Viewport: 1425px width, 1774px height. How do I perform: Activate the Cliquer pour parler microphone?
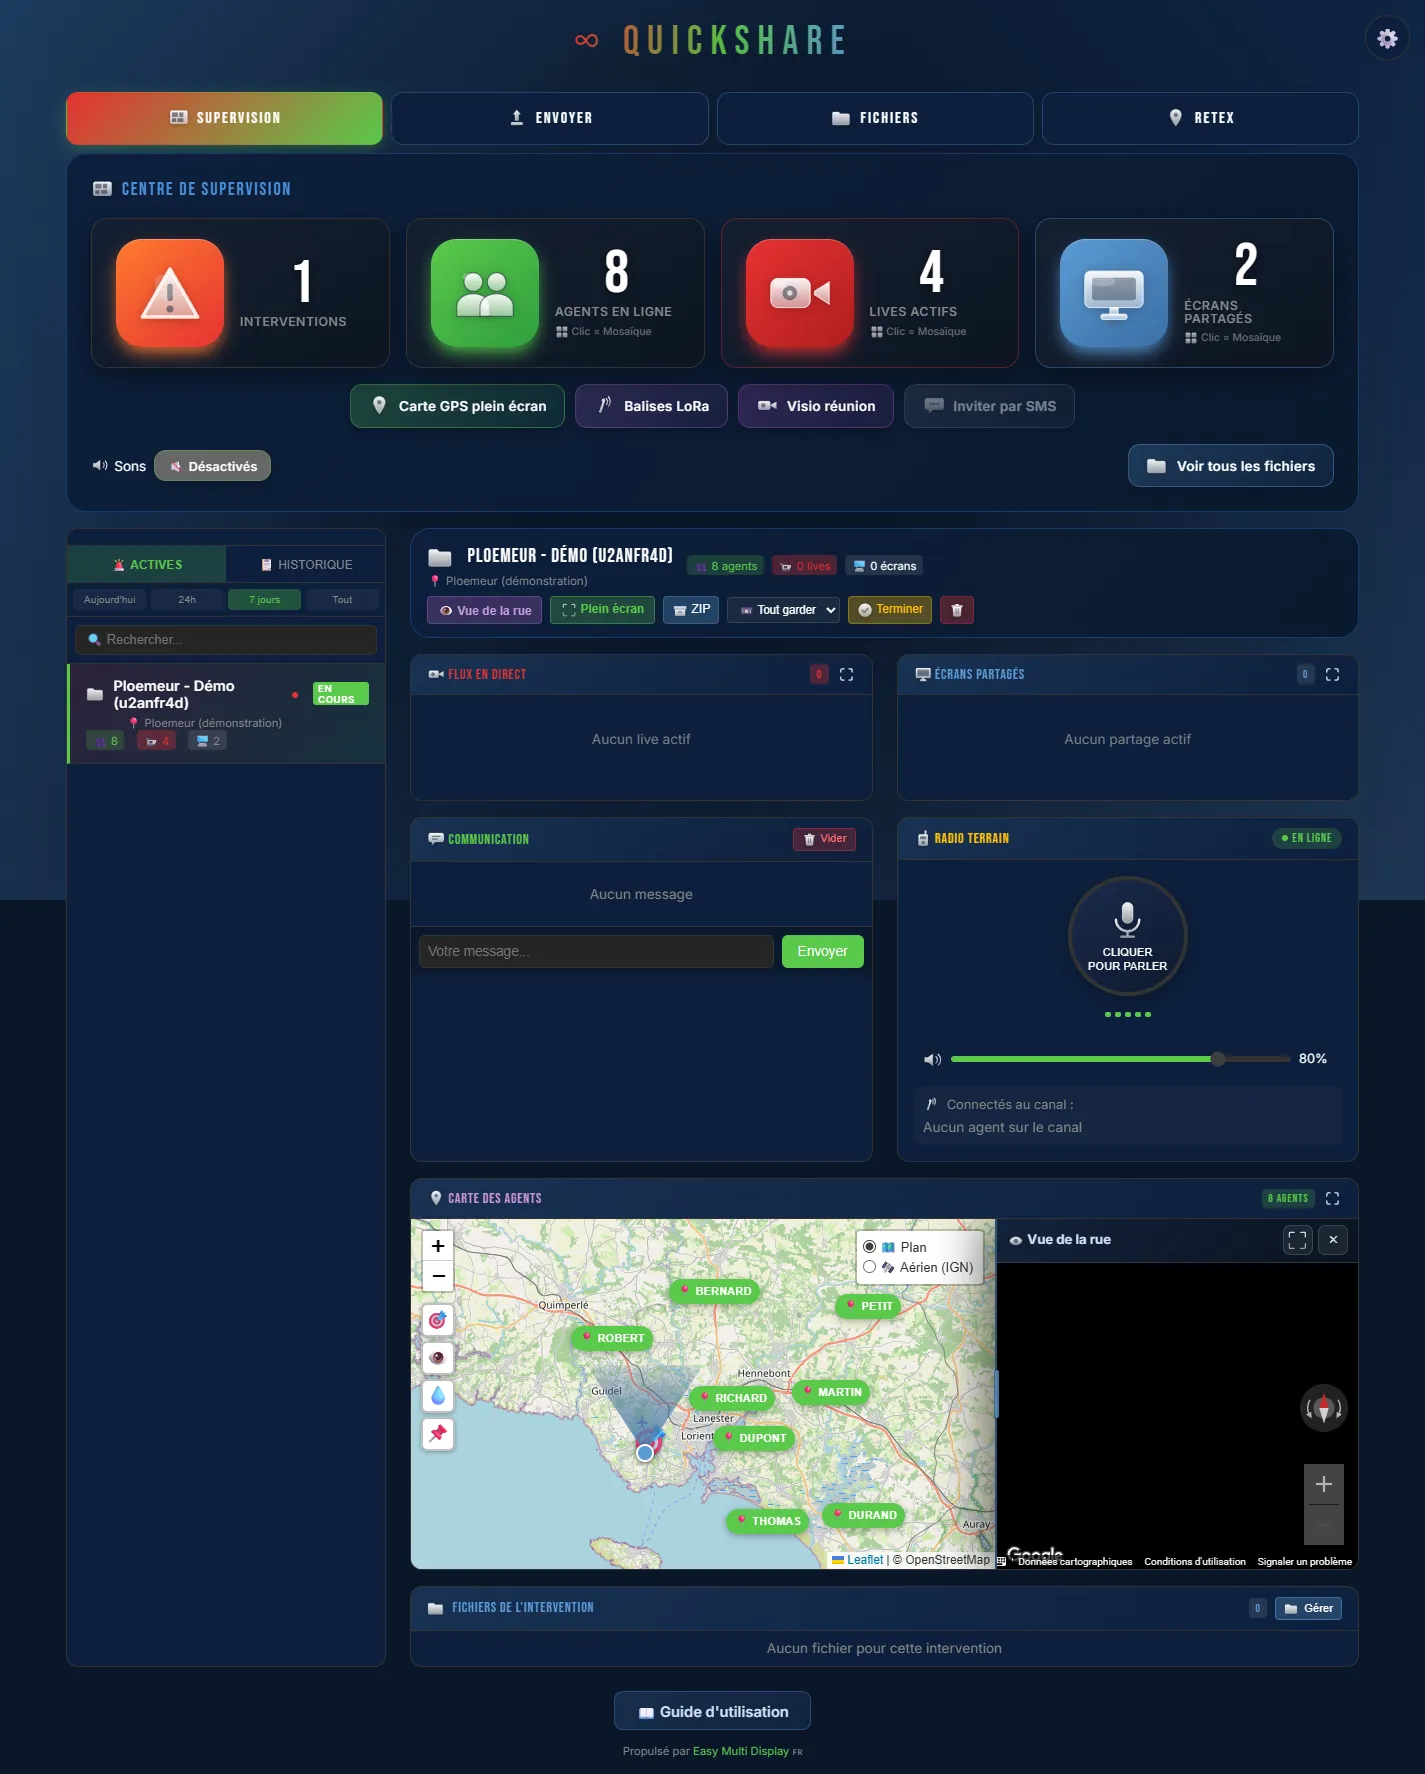click(x=1127, y=937)
